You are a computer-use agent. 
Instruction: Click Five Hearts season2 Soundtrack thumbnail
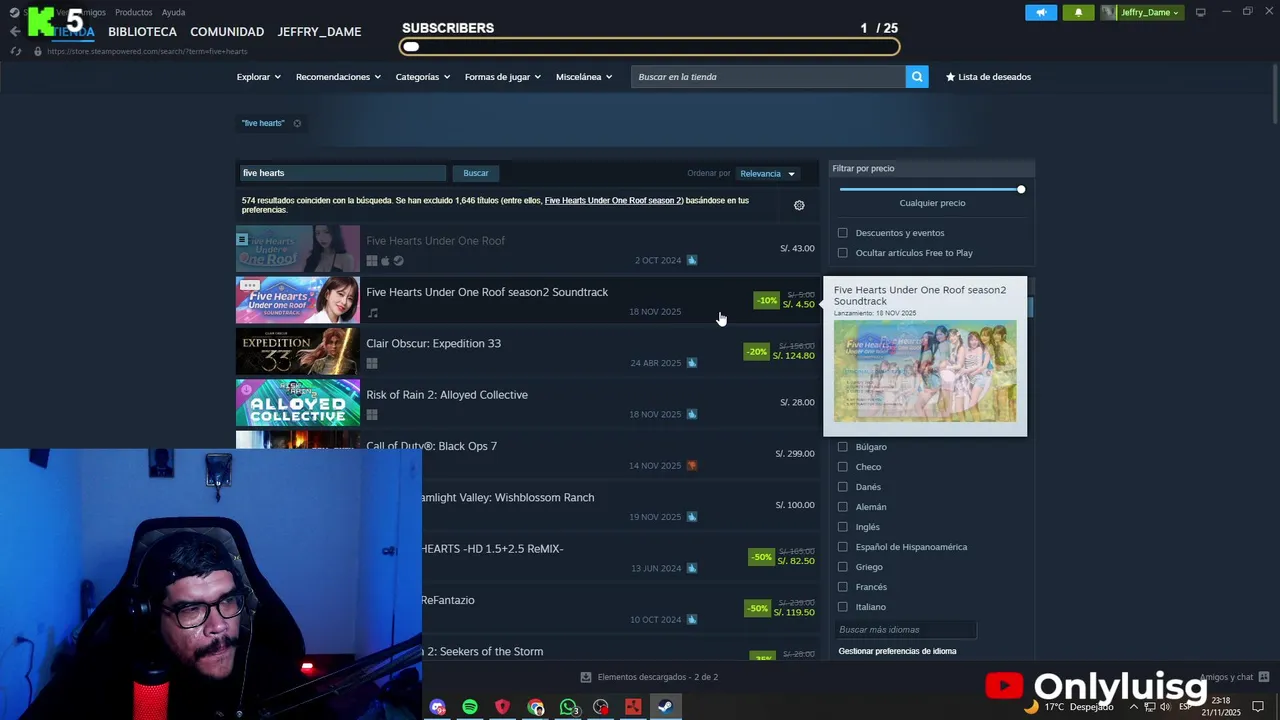point(298,300)
